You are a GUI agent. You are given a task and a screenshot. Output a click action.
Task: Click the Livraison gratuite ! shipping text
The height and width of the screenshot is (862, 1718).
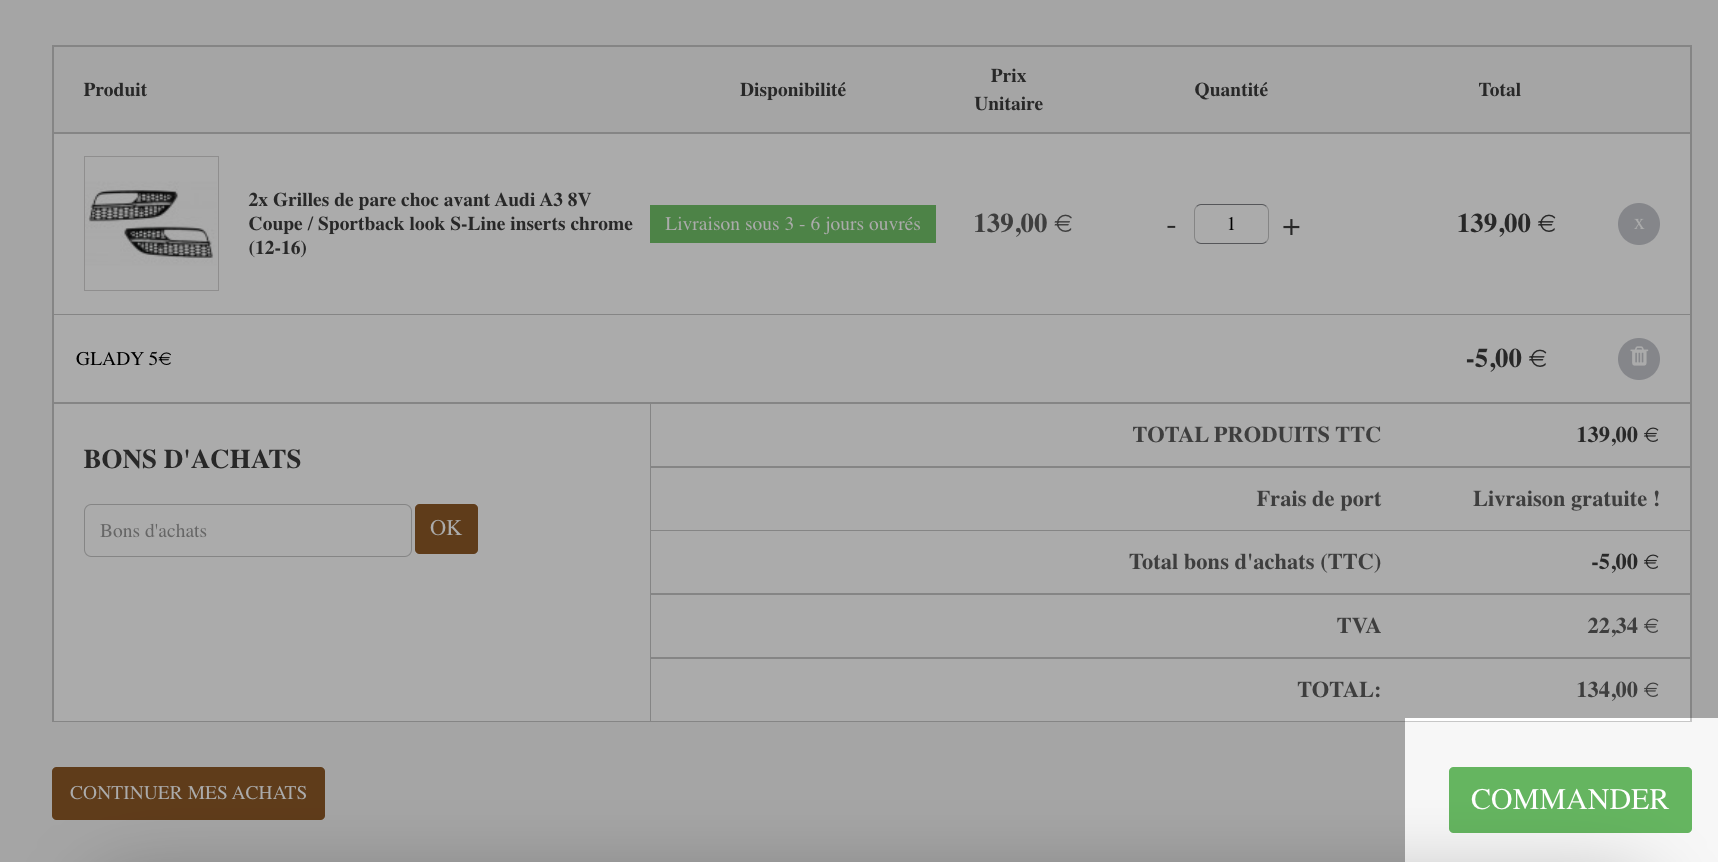(1566, 499)
